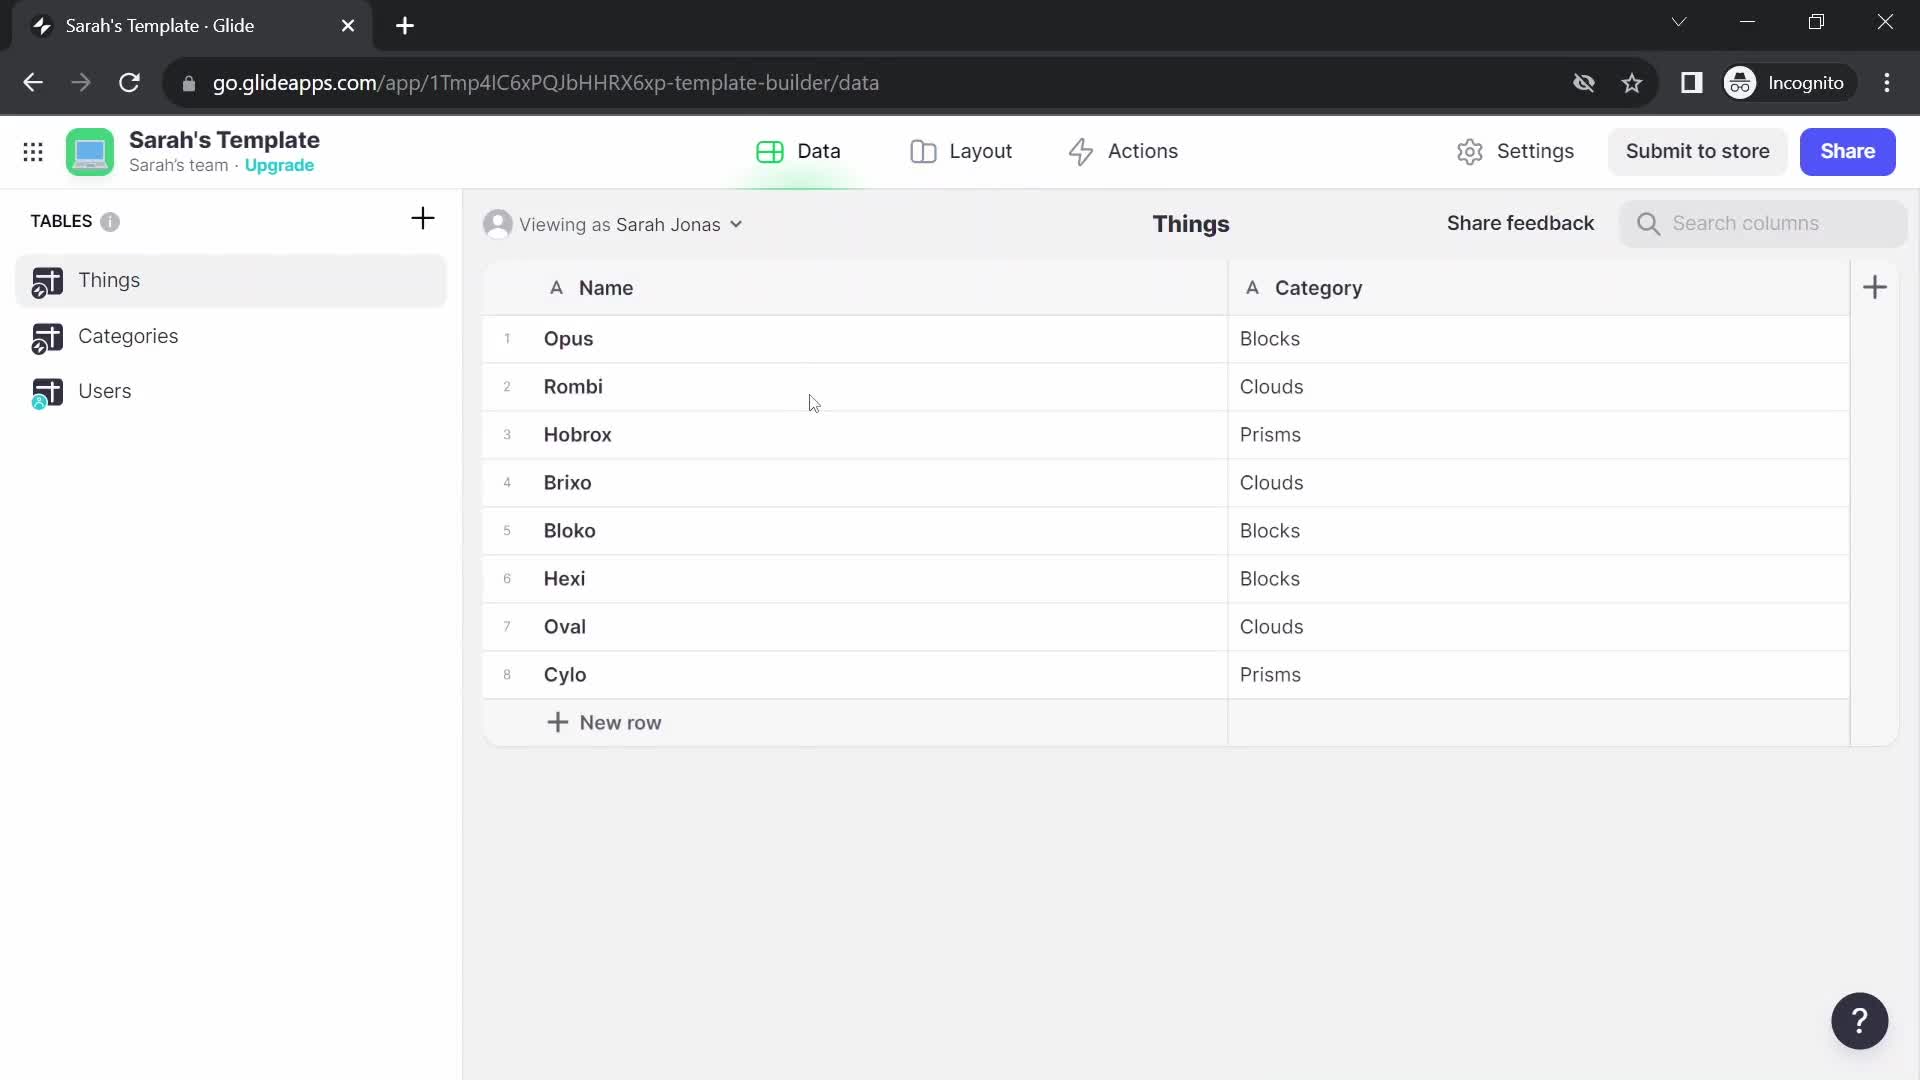Click the add column icon
This screenshot has height=1080, width=1920.
click(x=1874, y=287)
